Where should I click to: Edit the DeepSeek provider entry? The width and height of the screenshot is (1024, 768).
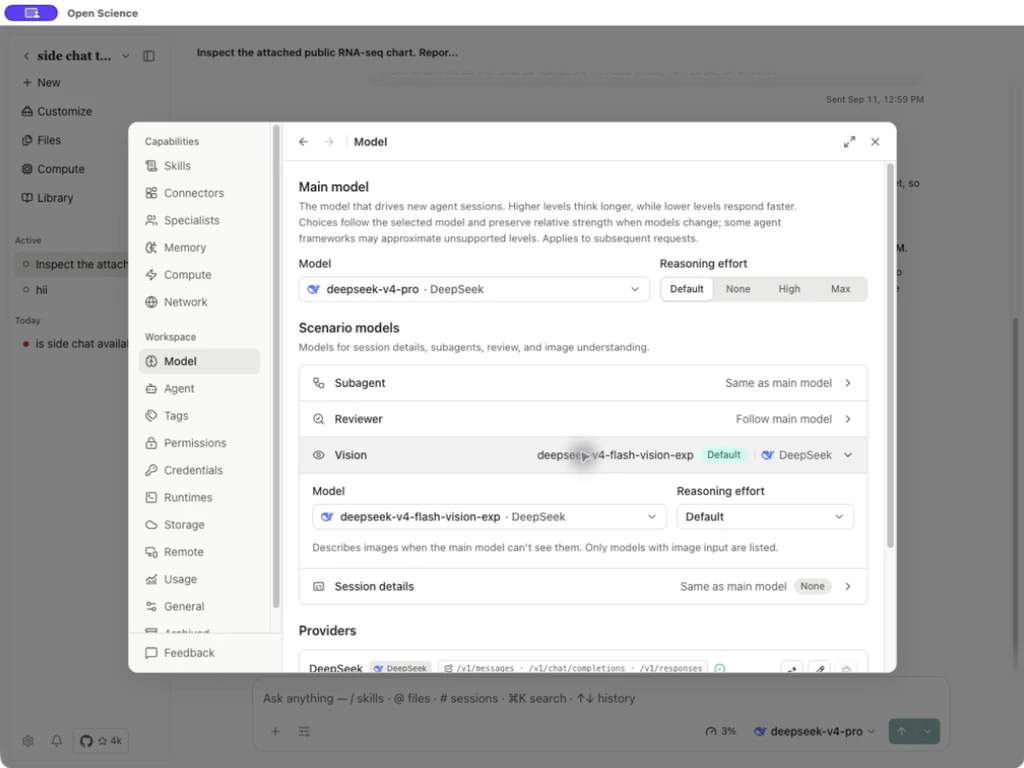click(x=819, y=668)
